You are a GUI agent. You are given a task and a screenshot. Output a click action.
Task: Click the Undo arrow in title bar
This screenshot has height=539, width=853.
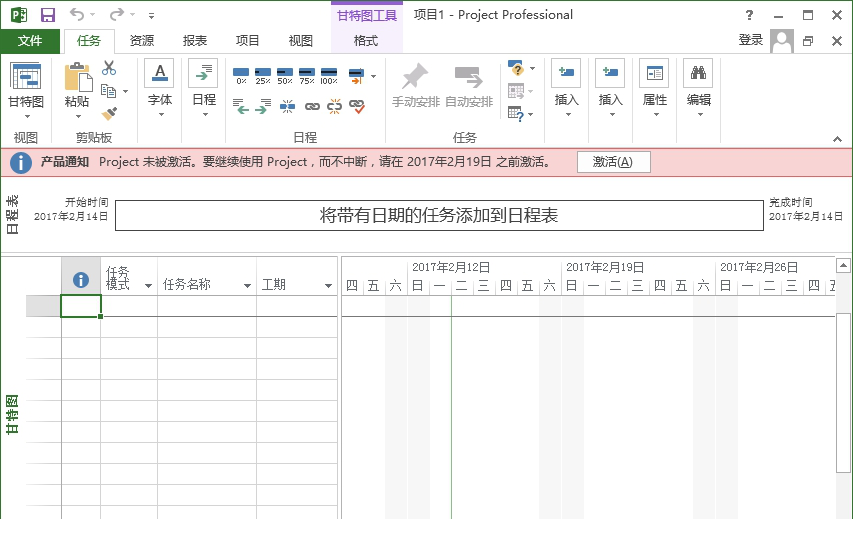tap(77, 15)
